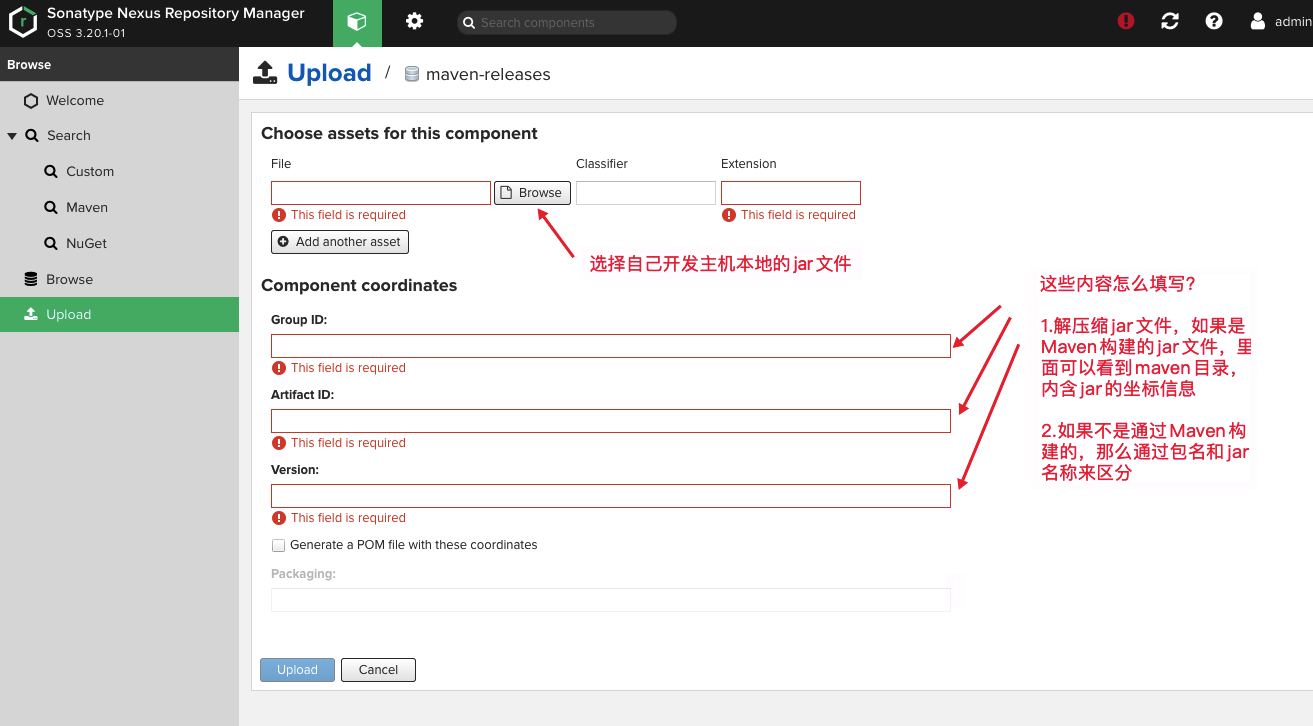Click the refresh icon in header
The width and height of the screenshot is (1313, 726).
point(1170,21)
